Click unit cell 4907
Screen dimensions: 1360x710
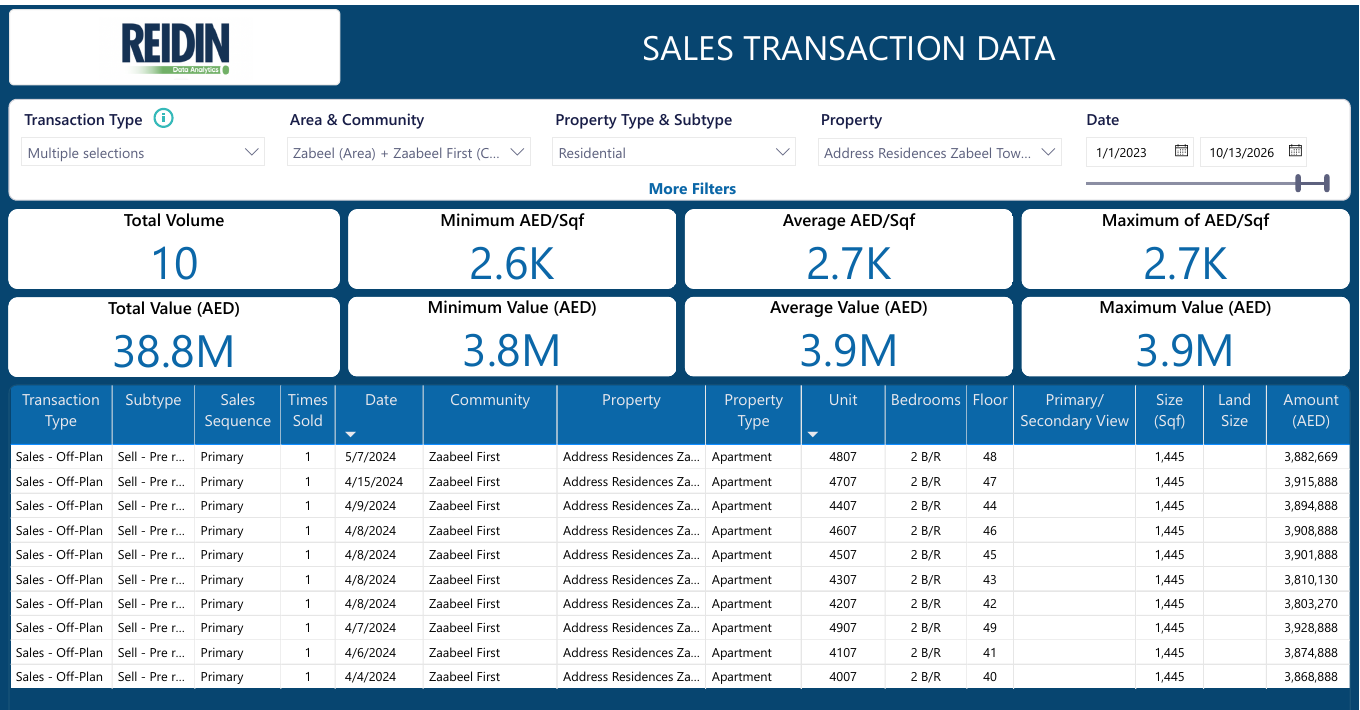[x=843, y=628]
